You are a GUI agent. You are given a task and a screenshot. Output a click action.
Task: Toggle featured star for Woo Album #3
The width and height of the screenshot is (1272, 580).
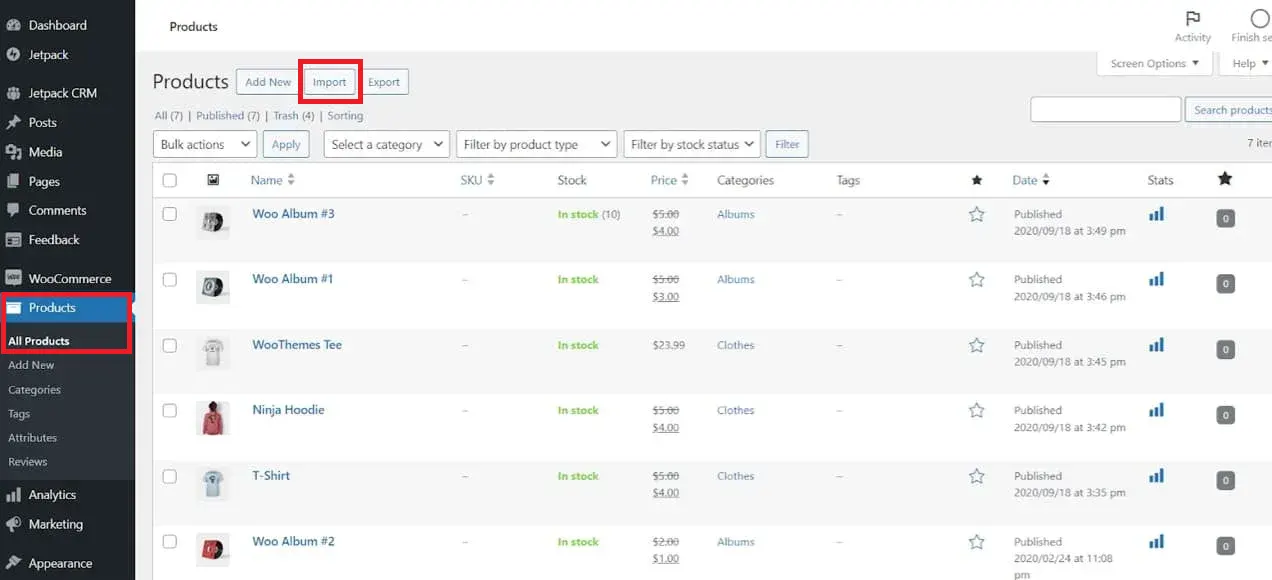click(x=977, y=214)
